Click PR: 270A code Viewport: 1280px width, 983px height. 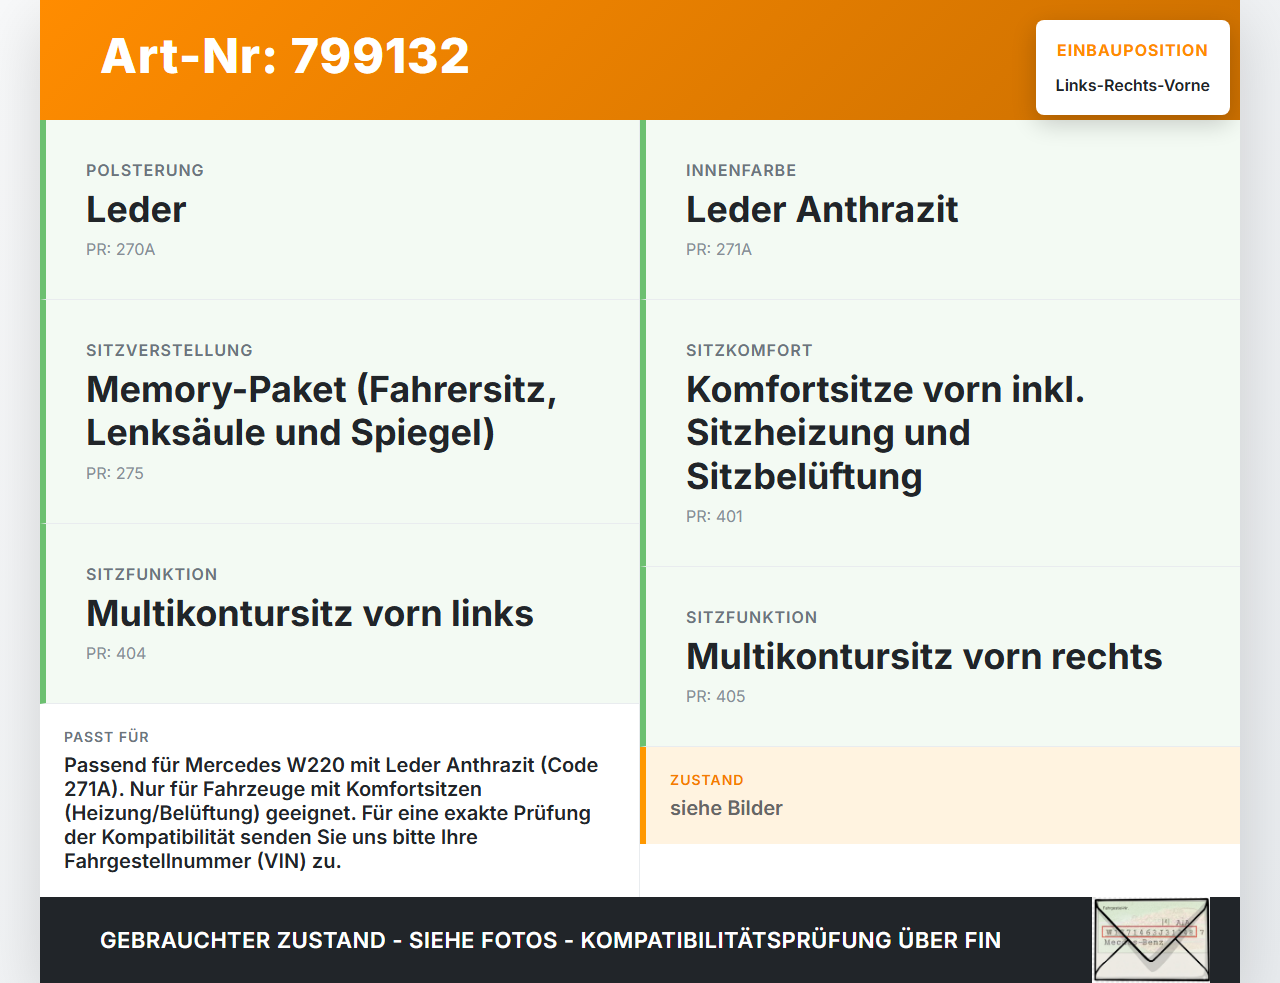tap(121, 249)
